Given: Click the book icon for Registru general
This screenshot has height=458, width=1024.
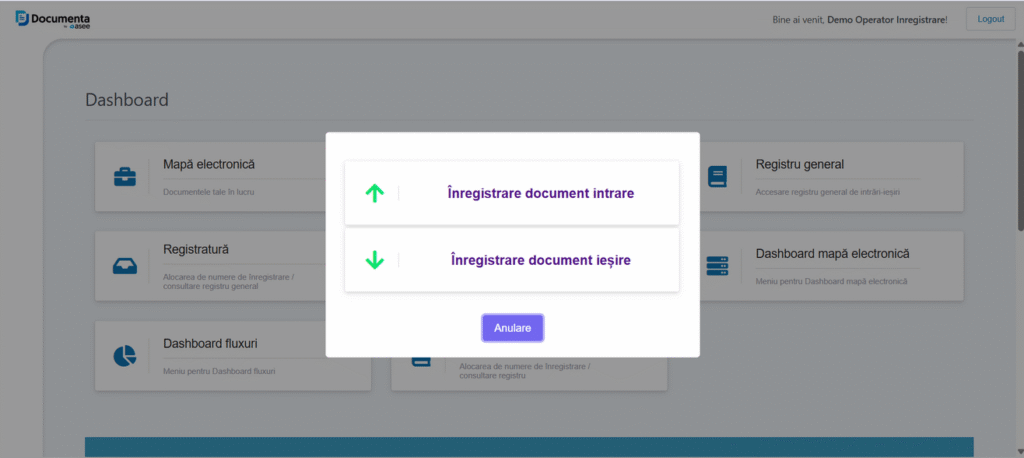Looking at the screenshot, I should pyautogui.click(x=717, y=177).
